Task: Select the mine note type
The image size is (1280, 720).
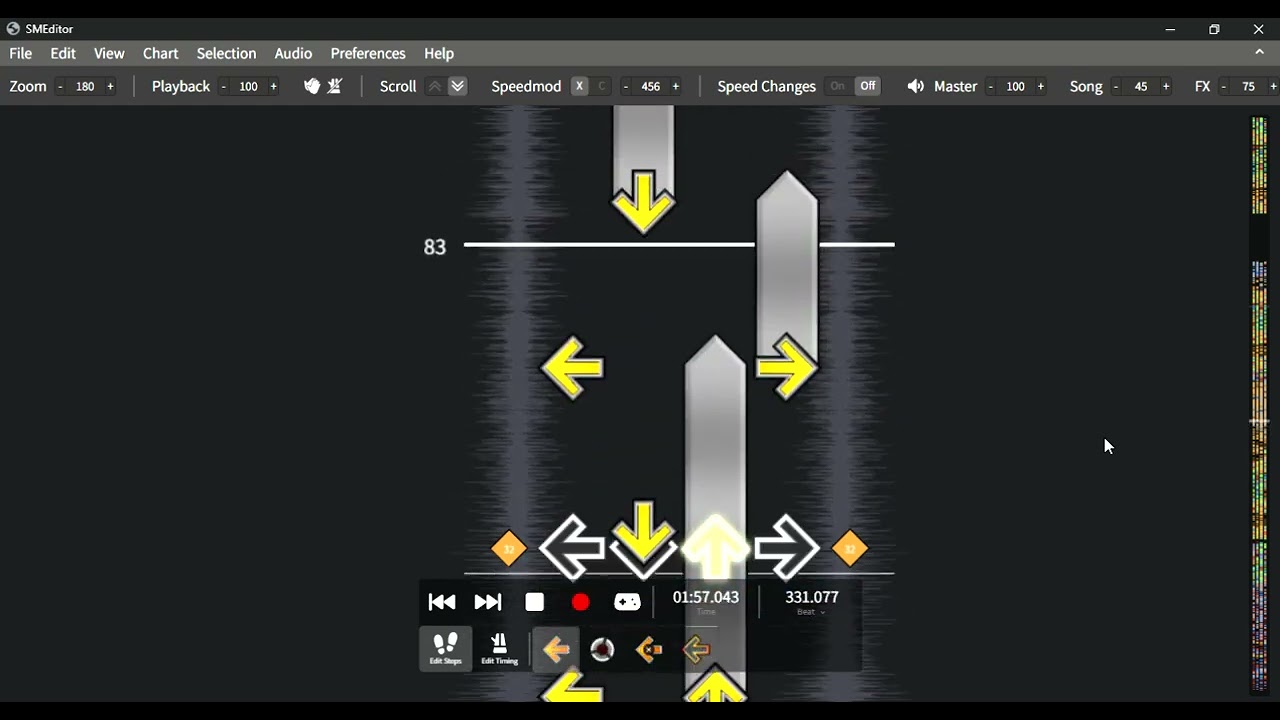Action: 602,650
